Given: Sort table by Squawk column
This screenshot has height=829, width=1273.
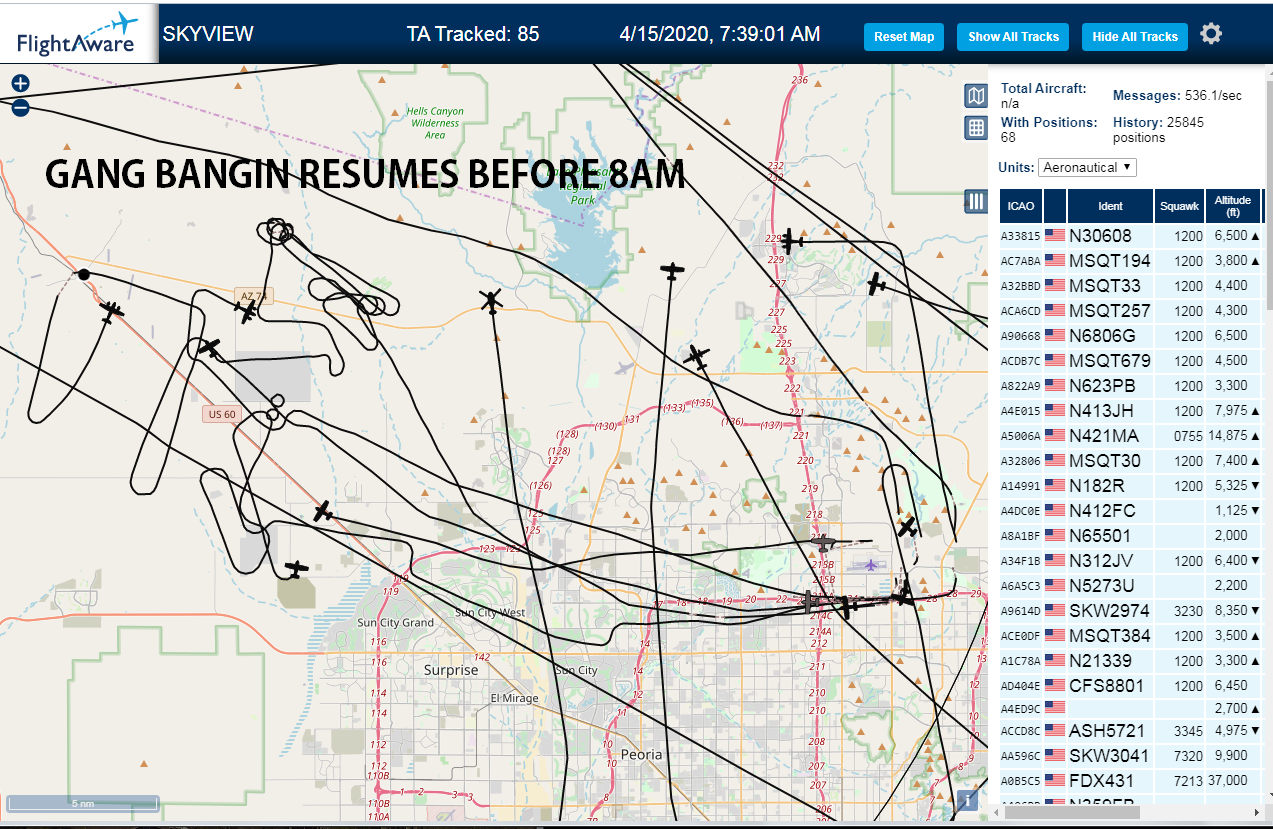Looking at the screenshot, I should [x=1179, y=206].
